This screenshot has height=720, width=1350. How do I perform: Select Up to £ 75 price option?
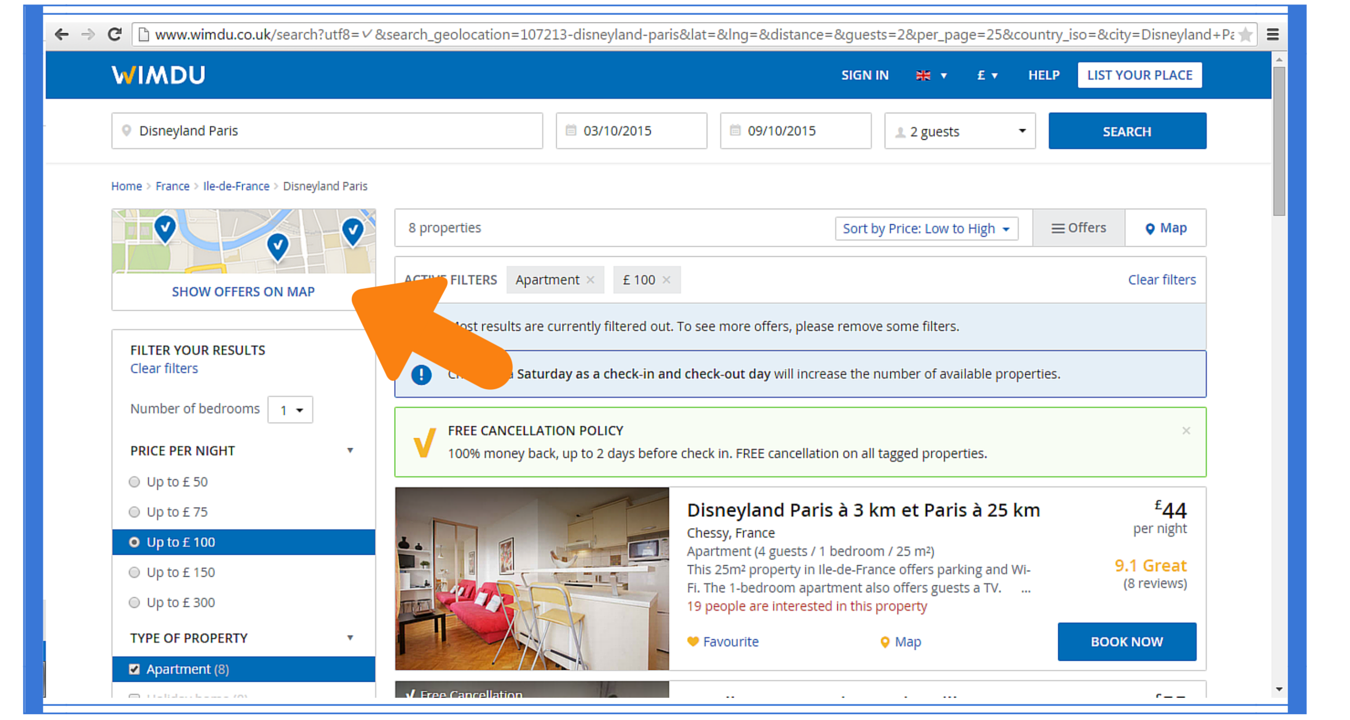tap(134, 512)
